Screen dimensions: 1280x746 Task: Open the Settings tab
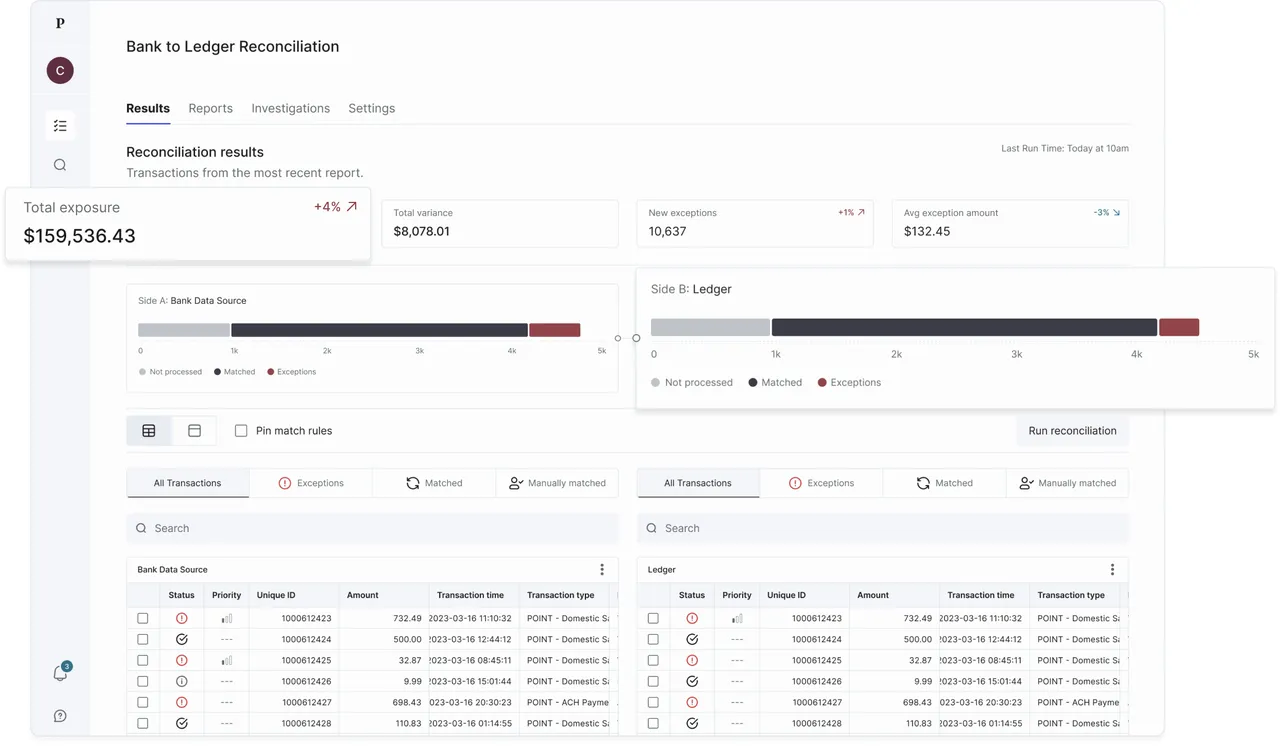click(371, 108)
